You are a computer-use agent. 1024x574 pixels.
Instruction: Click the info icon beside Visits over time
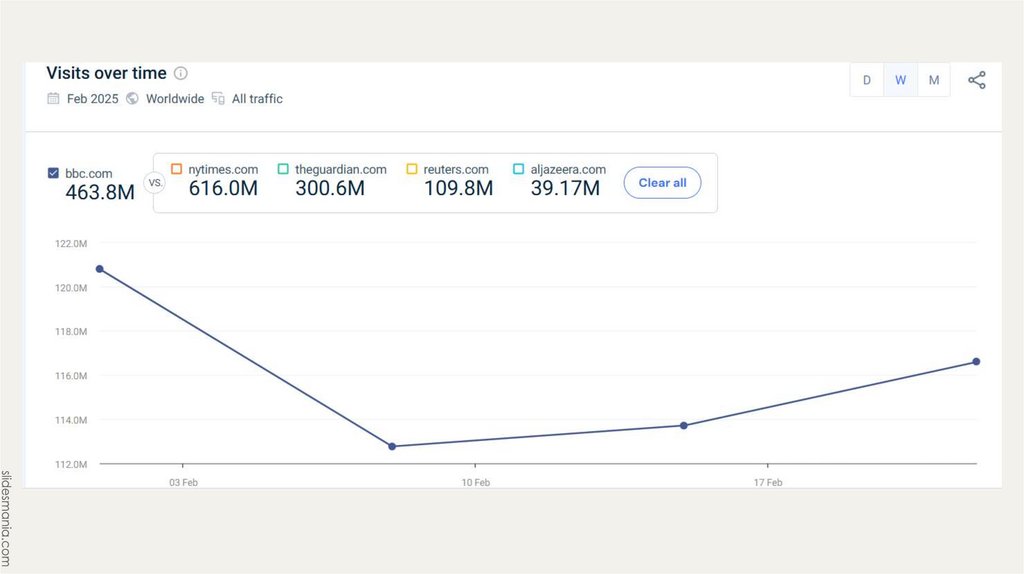click(181, 73)
